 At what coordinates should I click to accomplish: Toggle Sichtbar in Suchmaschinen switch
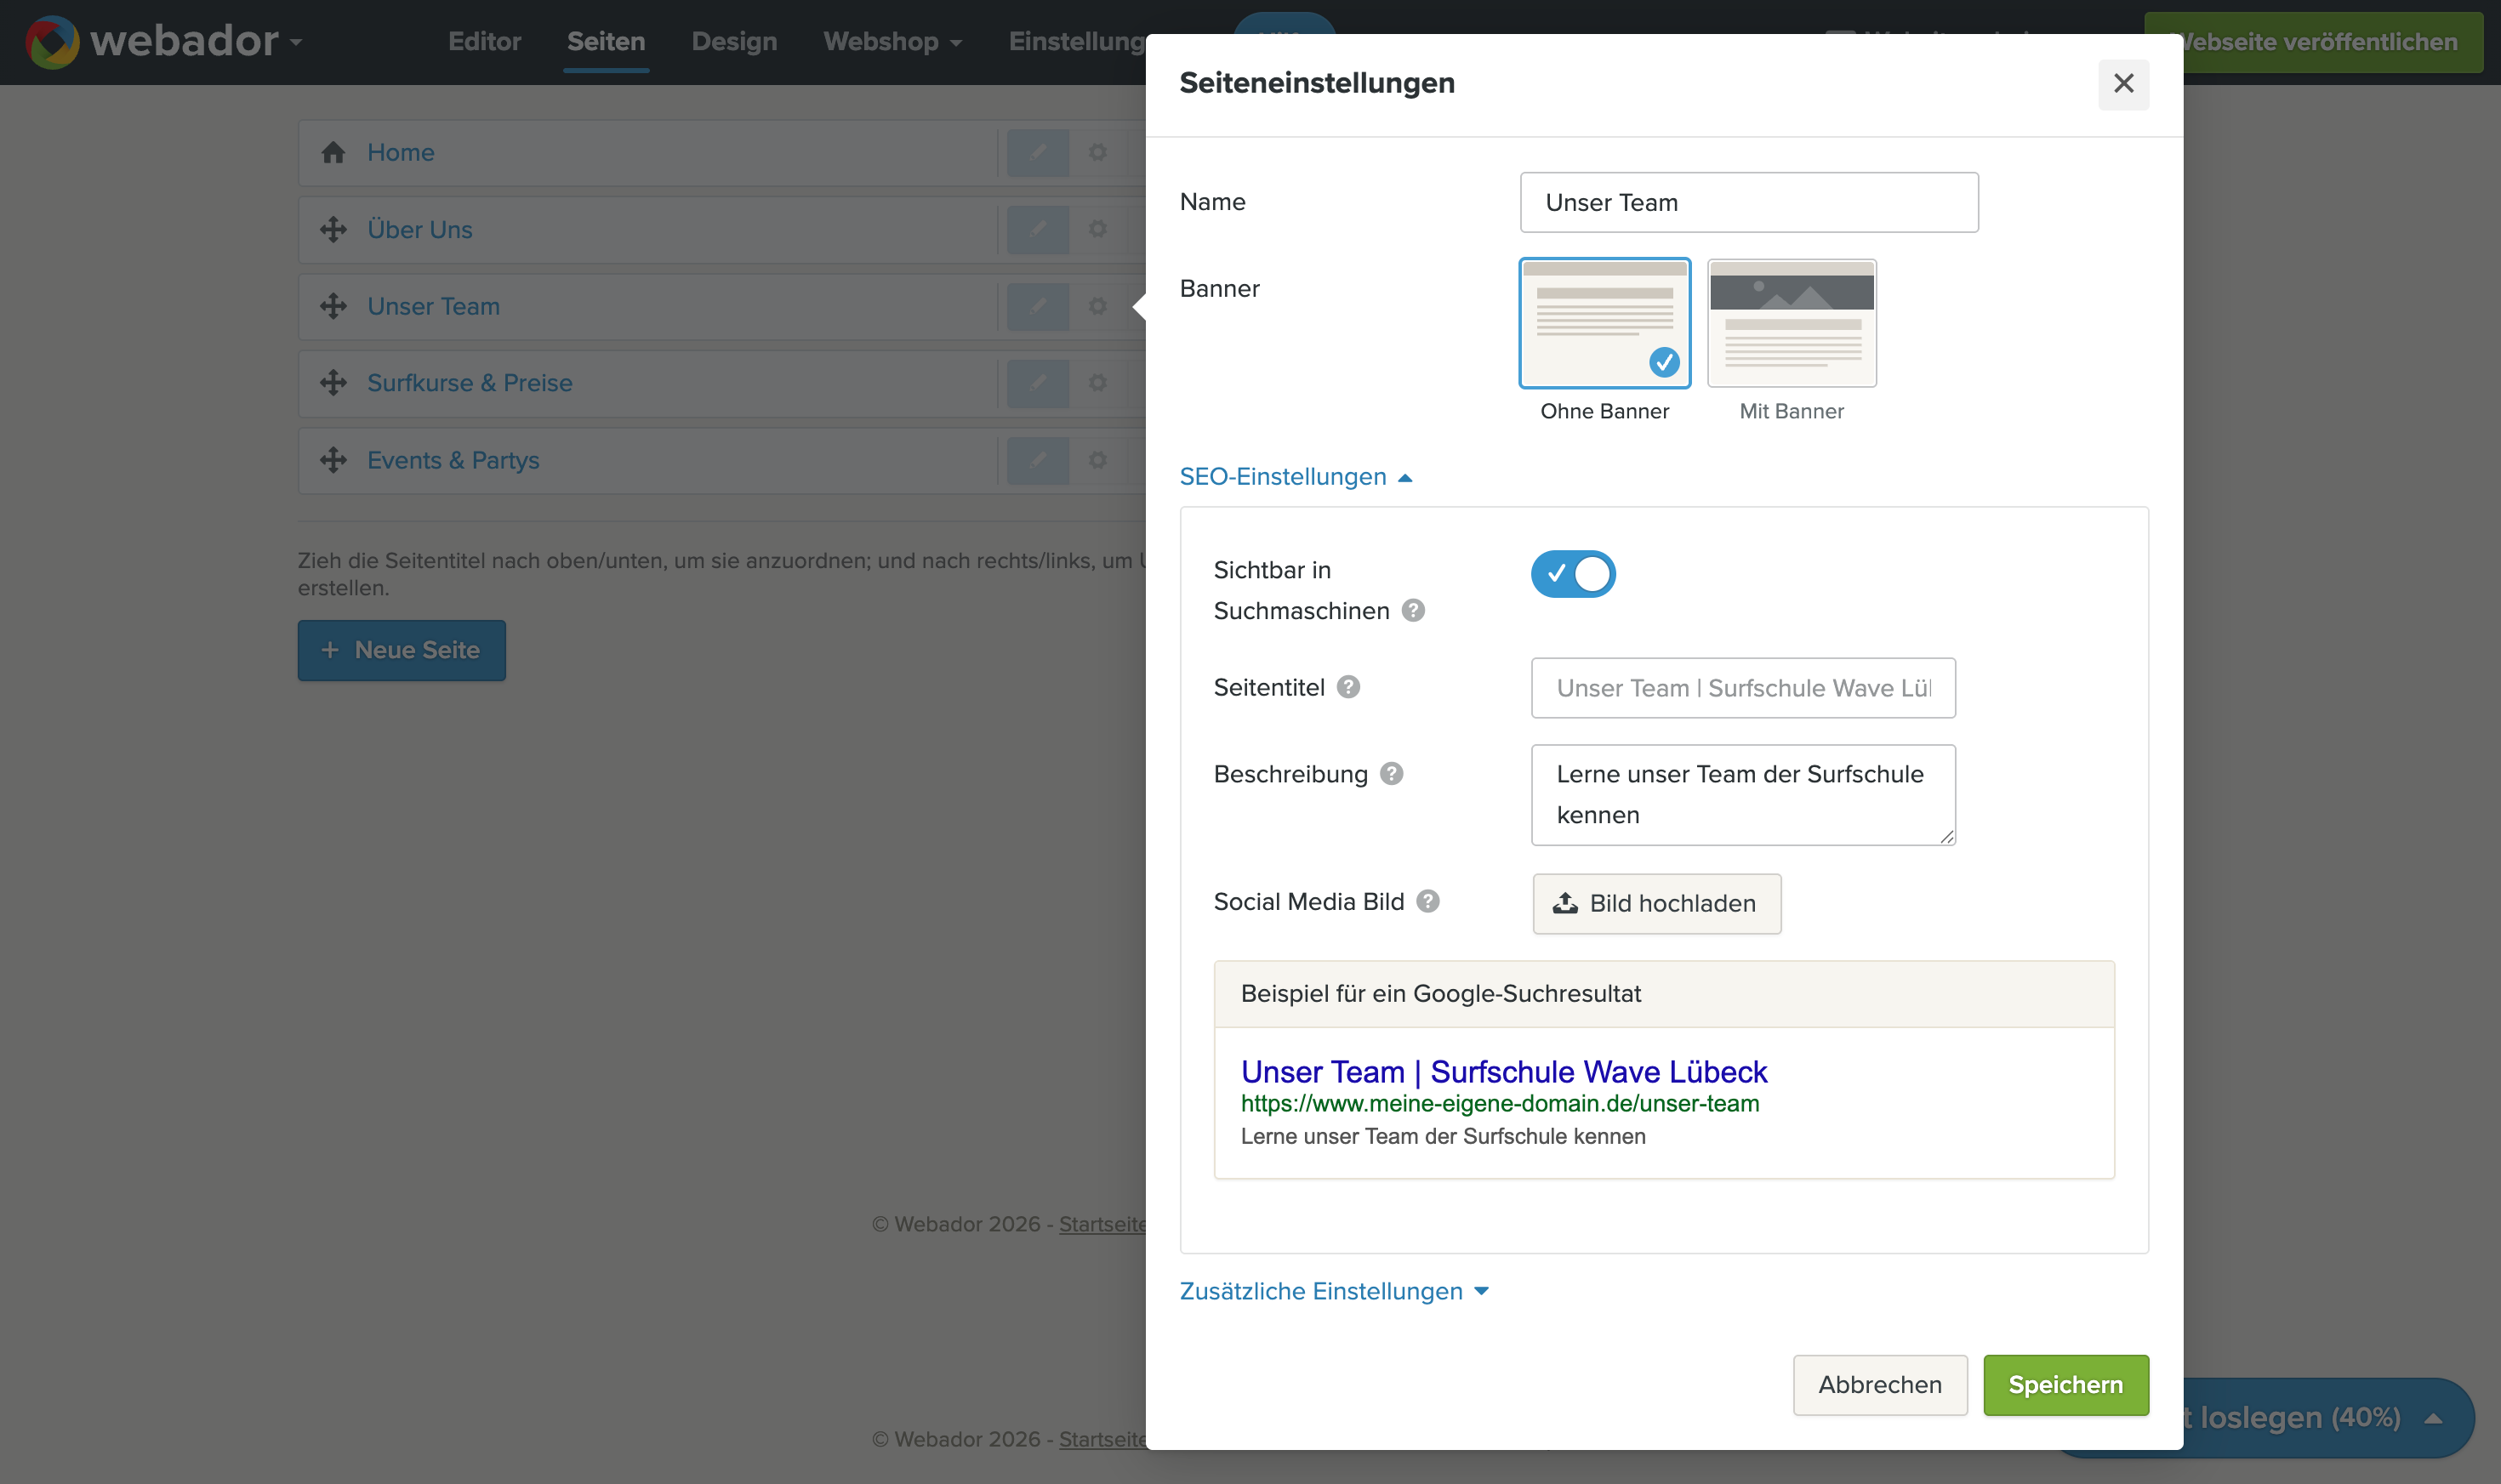(1572, 574)
